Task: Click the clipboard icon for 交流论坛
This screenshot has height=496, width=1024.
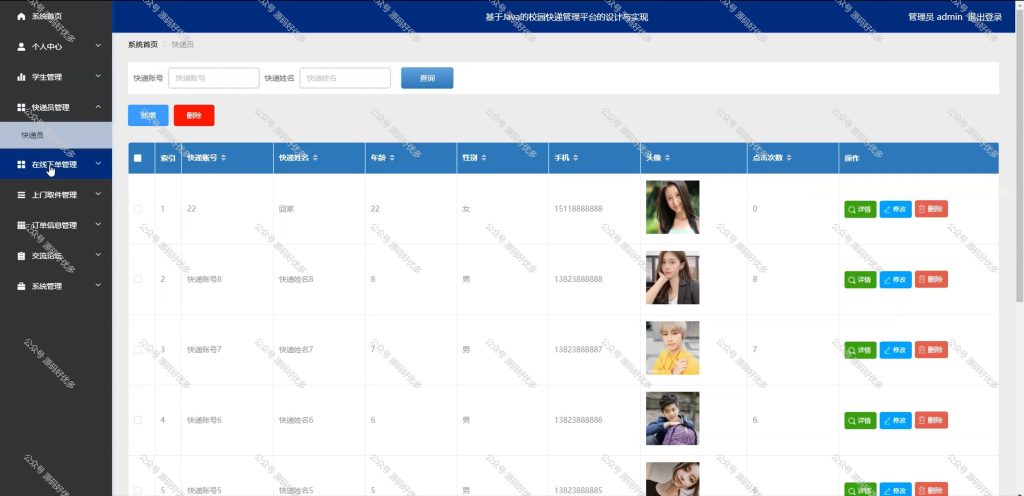Action: [x=21, y=256]
